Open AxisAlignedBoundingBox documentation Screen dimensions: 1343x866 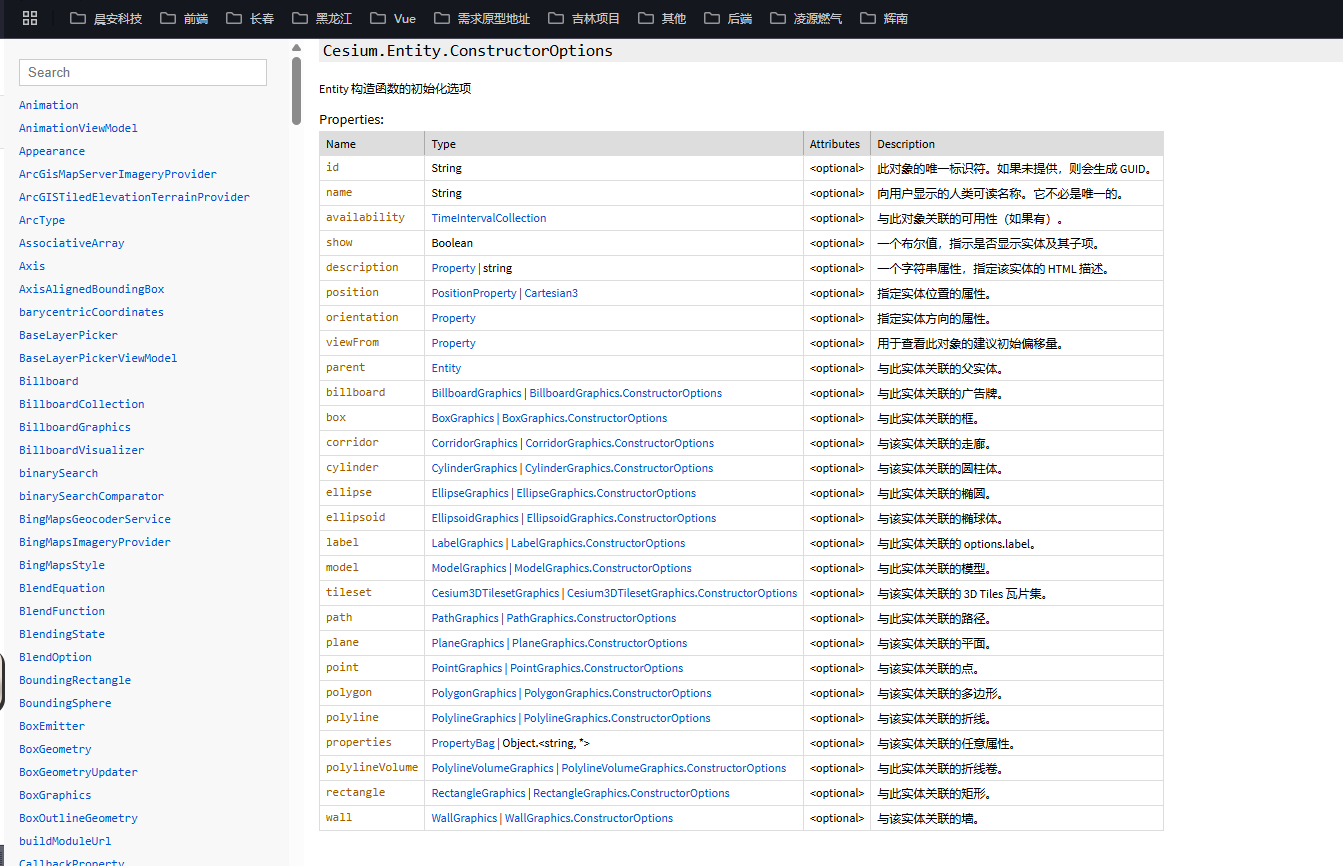(x=92, y=289)
